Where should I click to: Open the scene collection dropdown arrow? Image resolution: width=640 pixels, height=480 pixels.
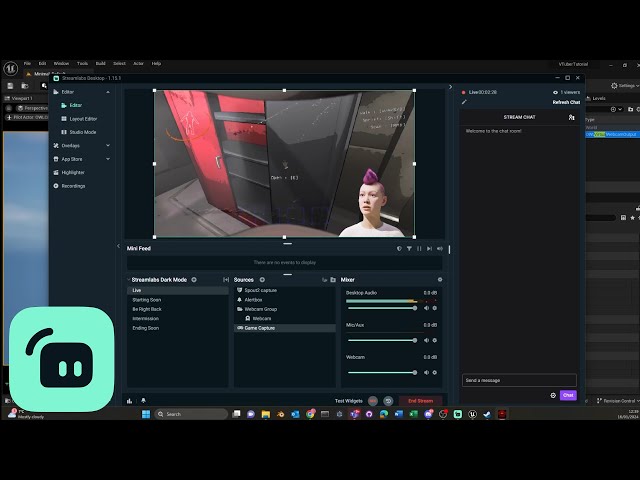[x=129, y=280]
